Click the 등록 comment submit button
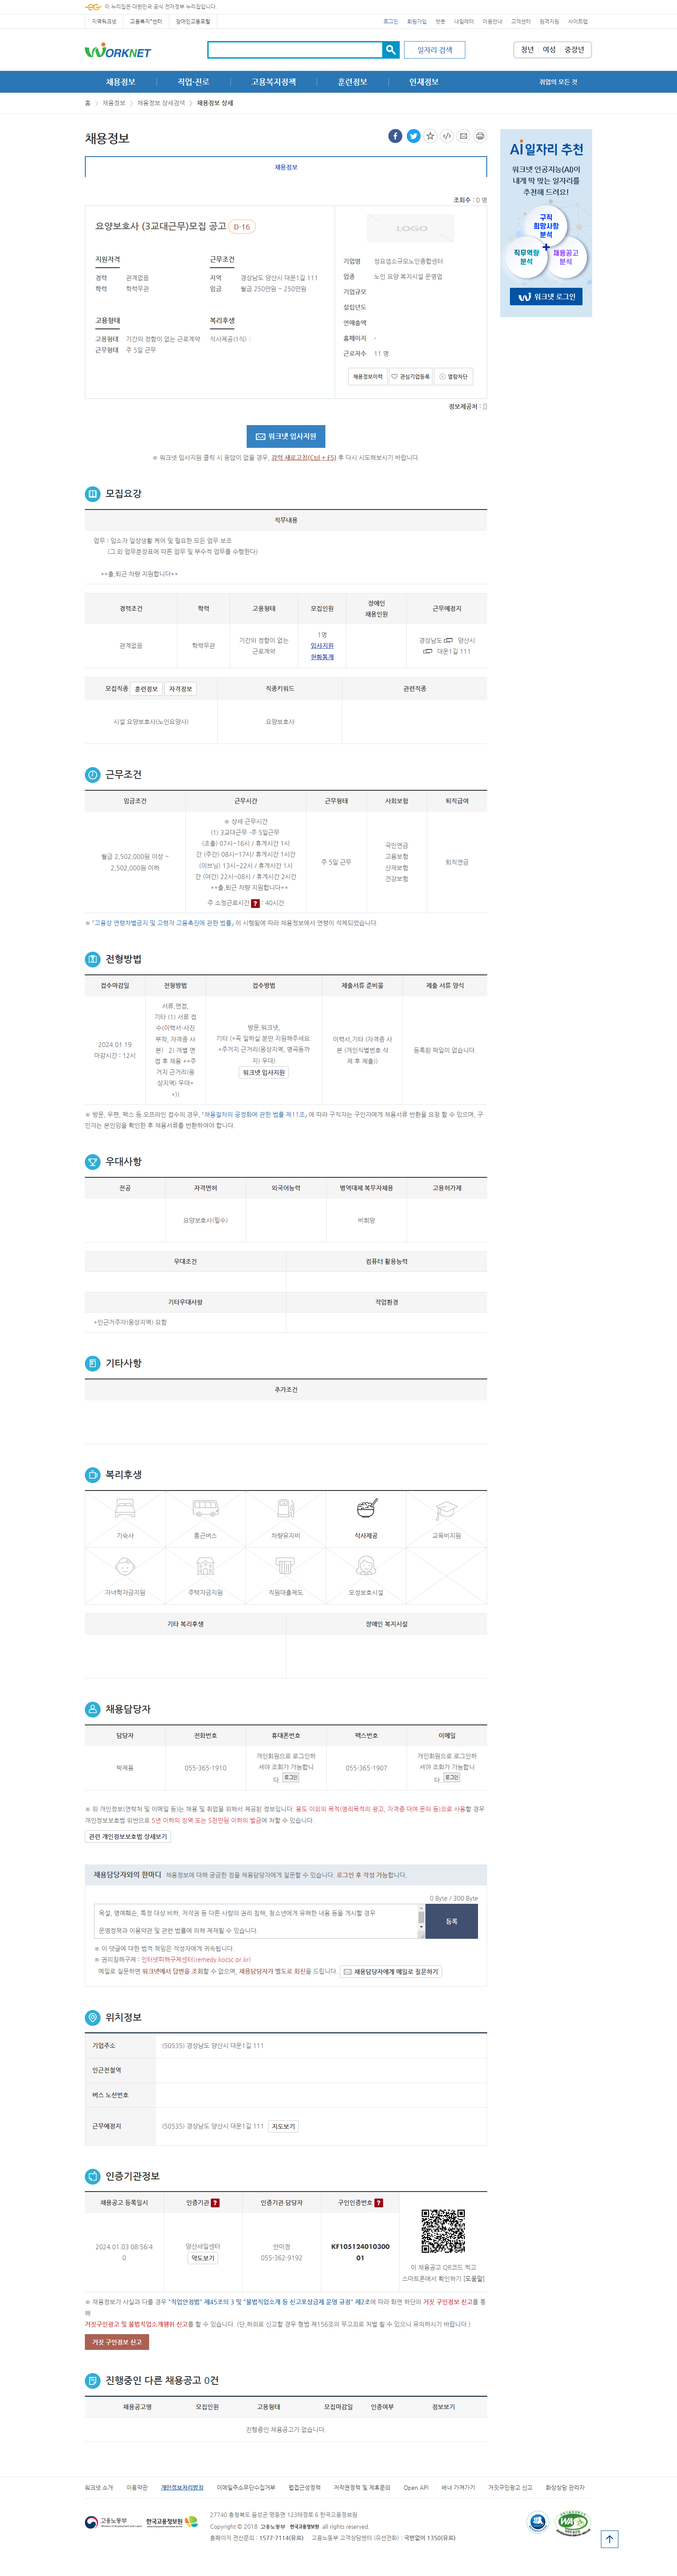The width and height of the screenshot is (677, 2576). pyautogui.click(x=451, y=1921)
